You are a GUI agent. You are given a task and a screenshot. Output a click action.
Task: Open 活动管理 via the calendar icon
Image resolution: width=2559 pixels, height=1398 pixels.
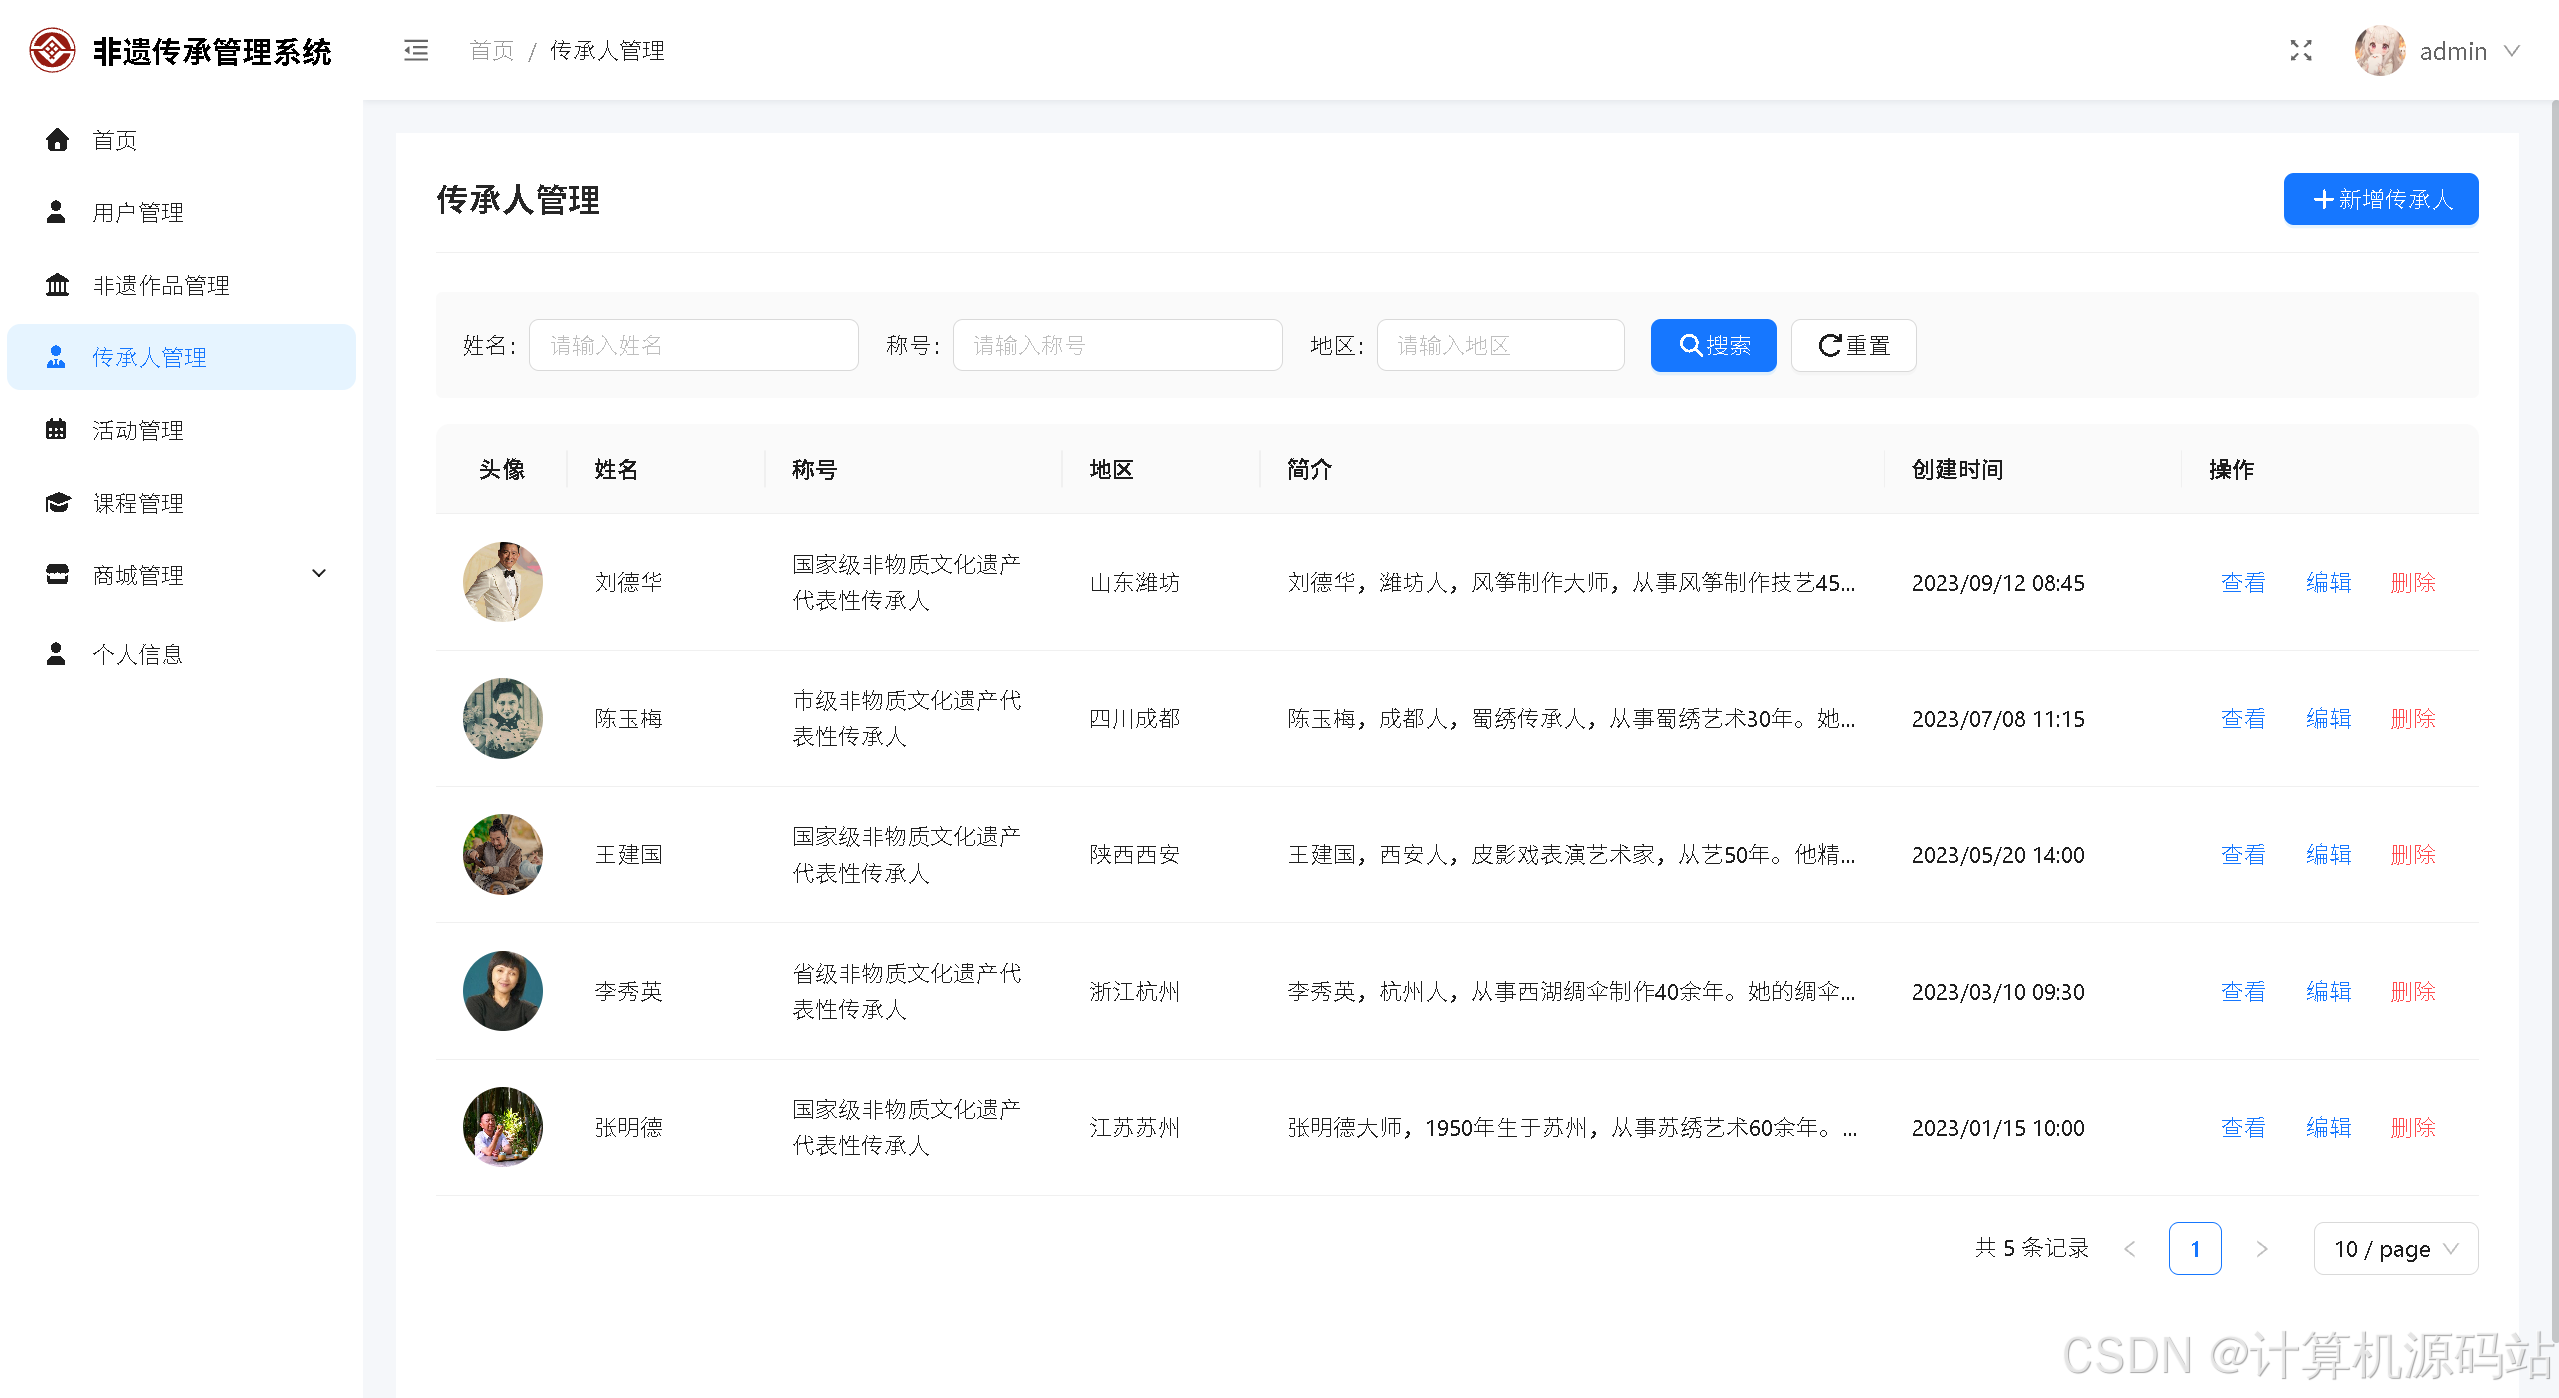coord(57,430)
